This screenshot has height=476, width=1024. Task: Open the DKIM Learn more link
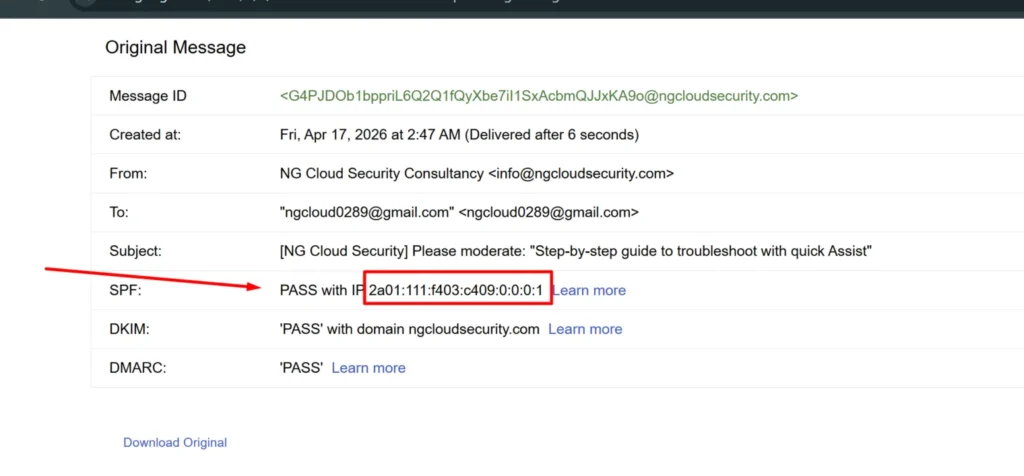point(585,329)
